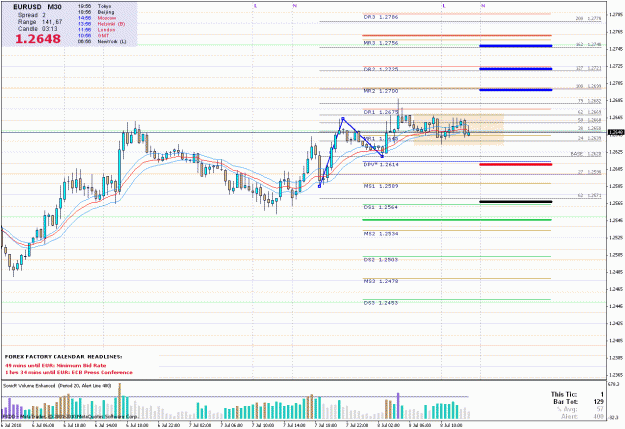The height and width of the screenshot is (429, 625).
Task: Click the Alert 400 value
Action: coord(582,416)
